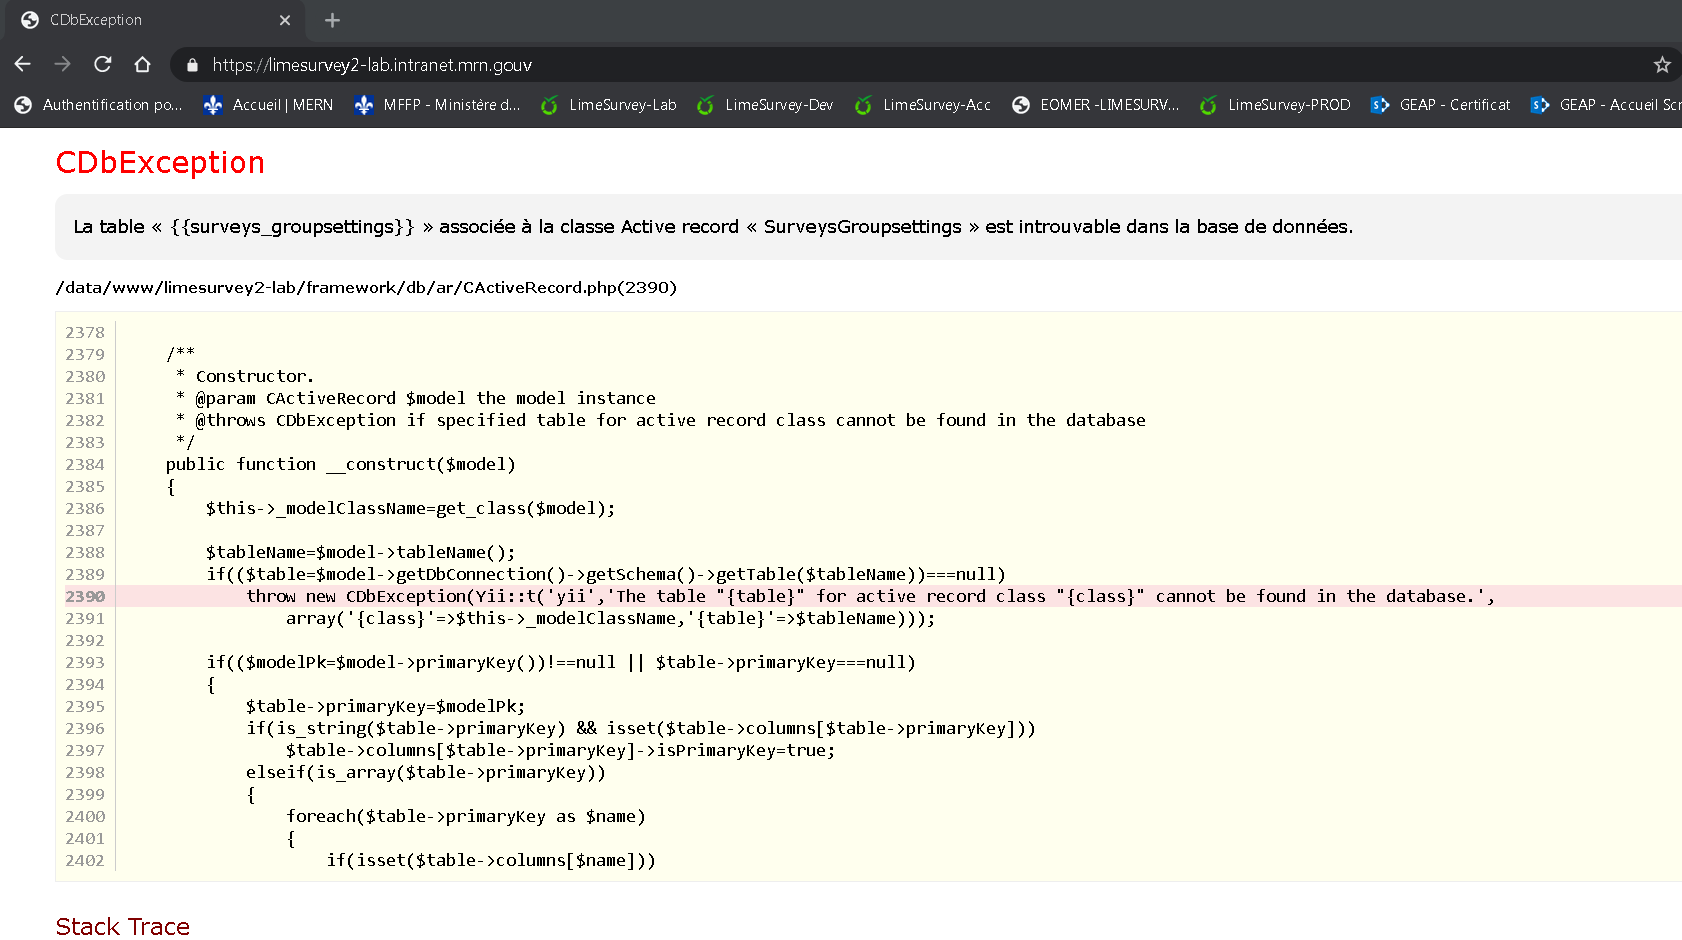Close the CDbException tab
1682x940 pixels.
tap(285, 20)
